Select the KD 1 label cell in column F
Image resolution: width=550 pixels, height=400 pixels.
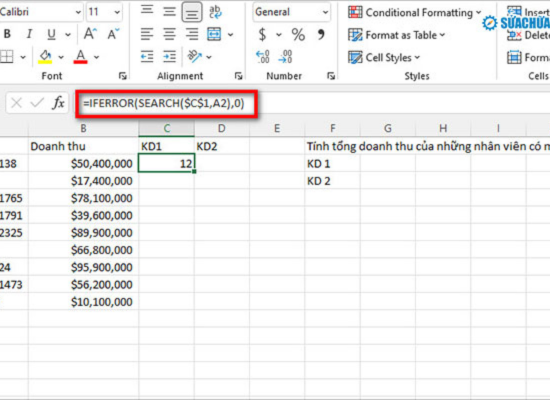(332, 163)
